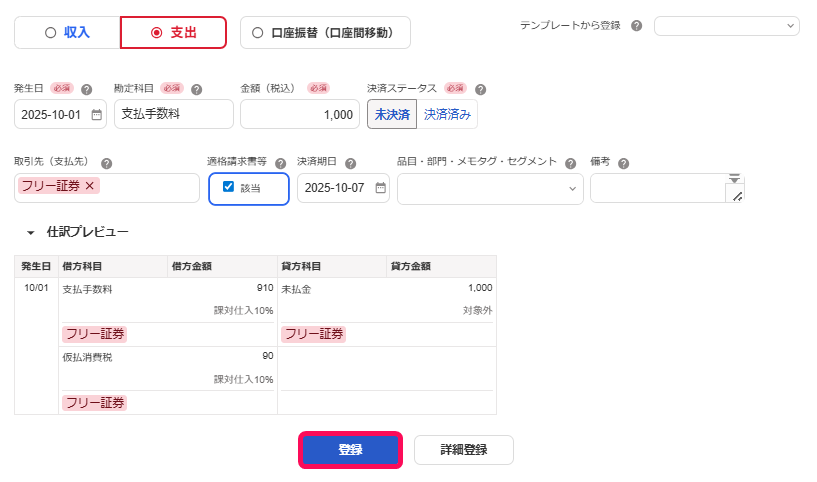The width and height of the screenshot is (817, 482).
Task: Click フリー証券 tag under 支払手数料 row
Action: click(x=94, y=334)
